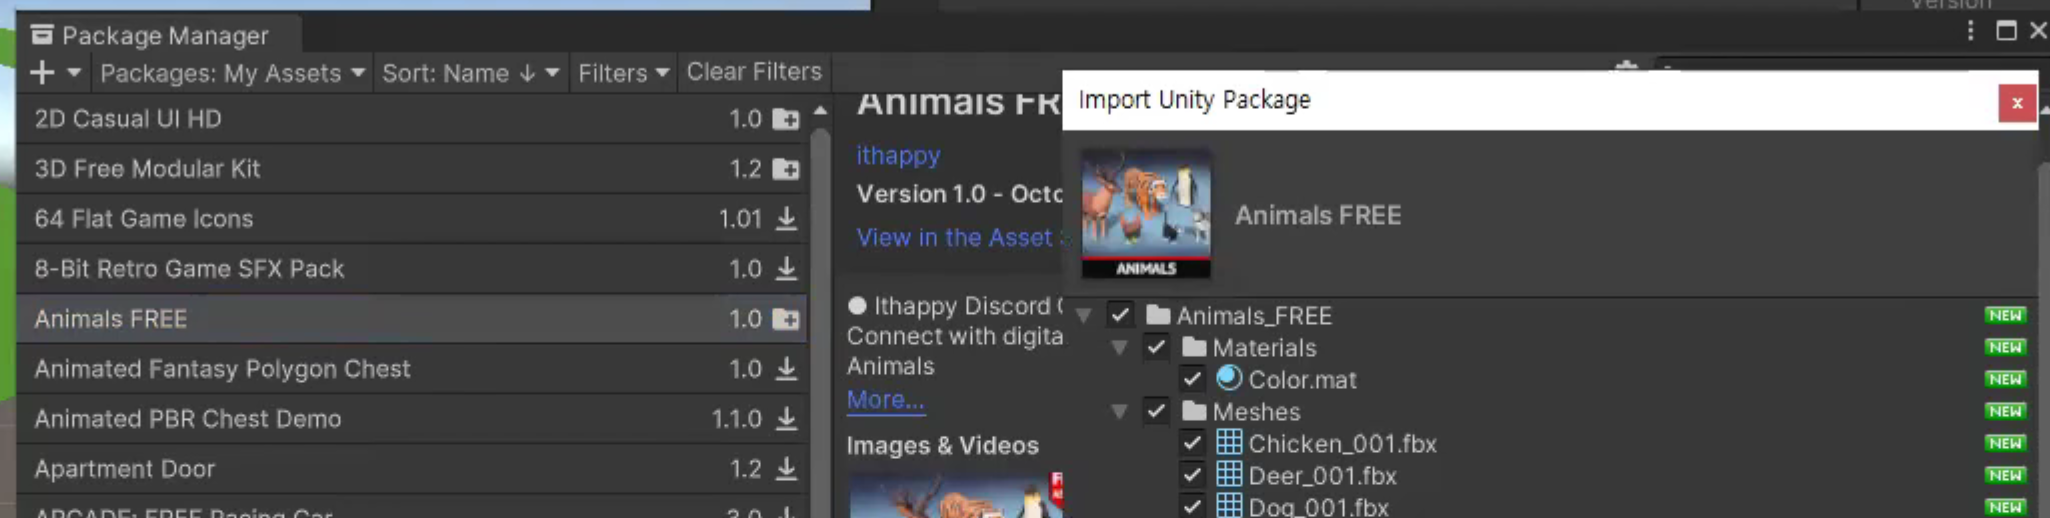Click the More... description link
Viewport: 2050px width, 518px height.
tap(885, 400)
